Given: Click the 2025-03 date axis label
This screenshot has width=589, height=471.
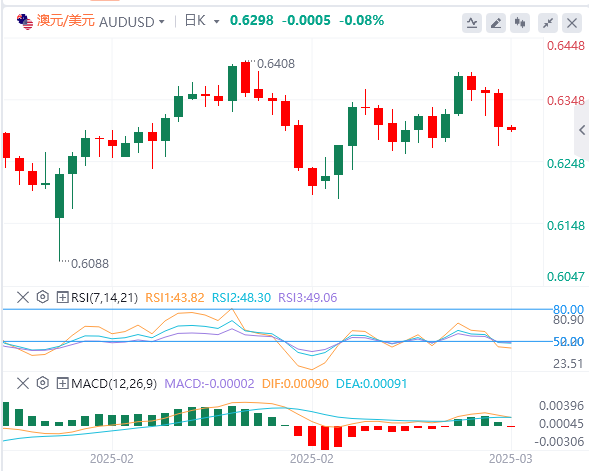Looking at the screenshot, I should click(x=510, y=459).
